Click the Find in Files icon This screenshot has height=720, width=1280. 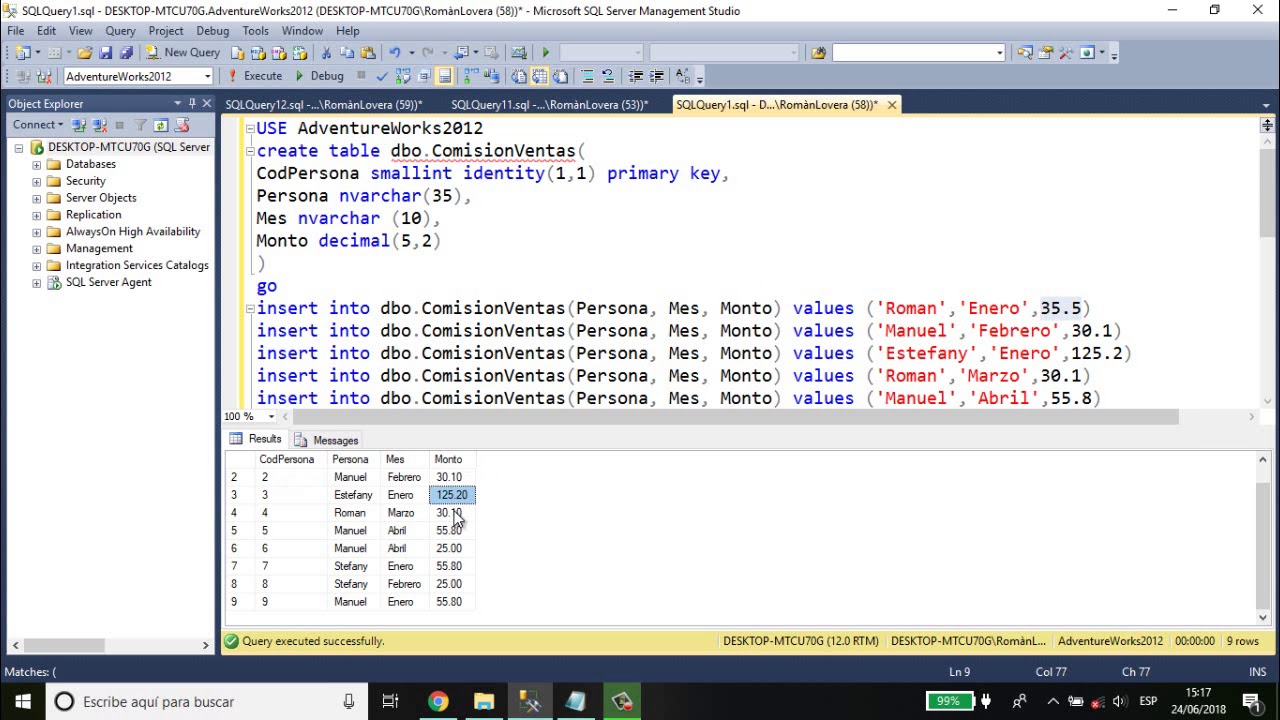pos(818,52)
